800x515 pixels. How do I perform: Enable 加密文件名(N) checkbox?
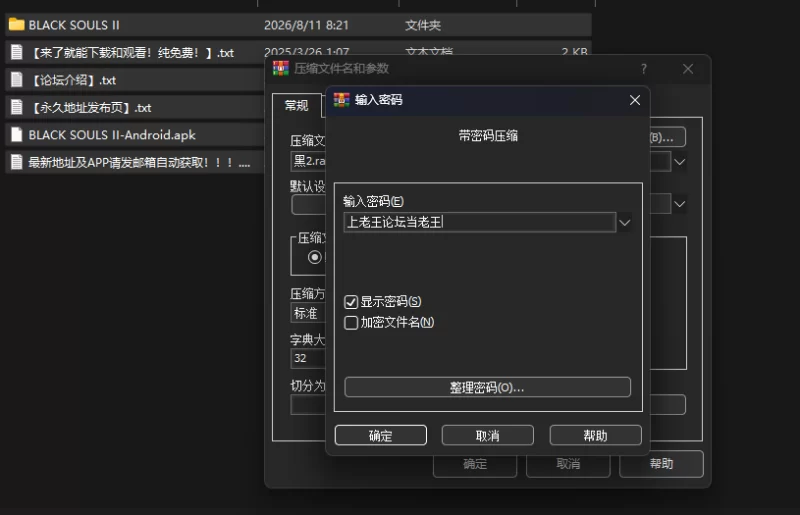coord(351,323)
